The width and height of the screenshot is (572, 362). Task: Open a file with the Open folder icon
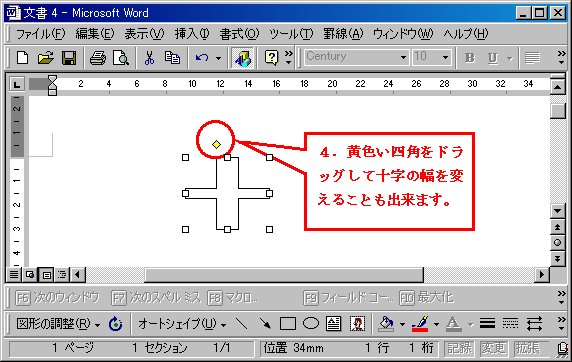(46, 58)
